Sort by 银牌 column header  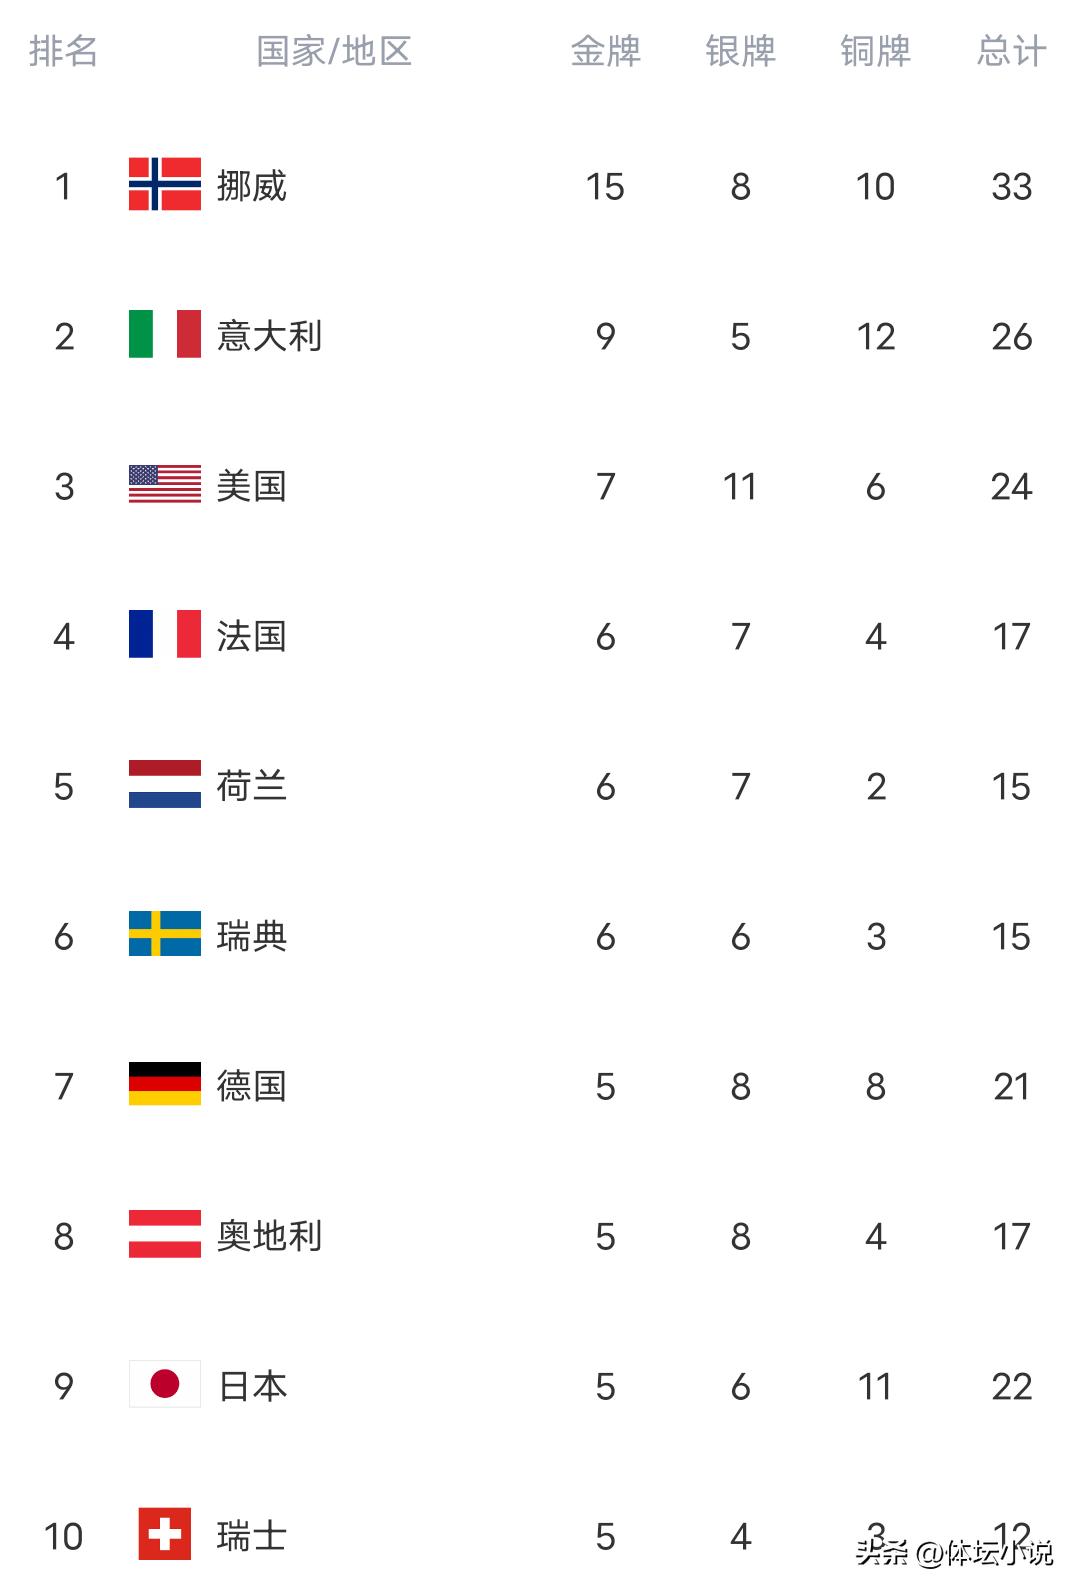pos(740,51)
